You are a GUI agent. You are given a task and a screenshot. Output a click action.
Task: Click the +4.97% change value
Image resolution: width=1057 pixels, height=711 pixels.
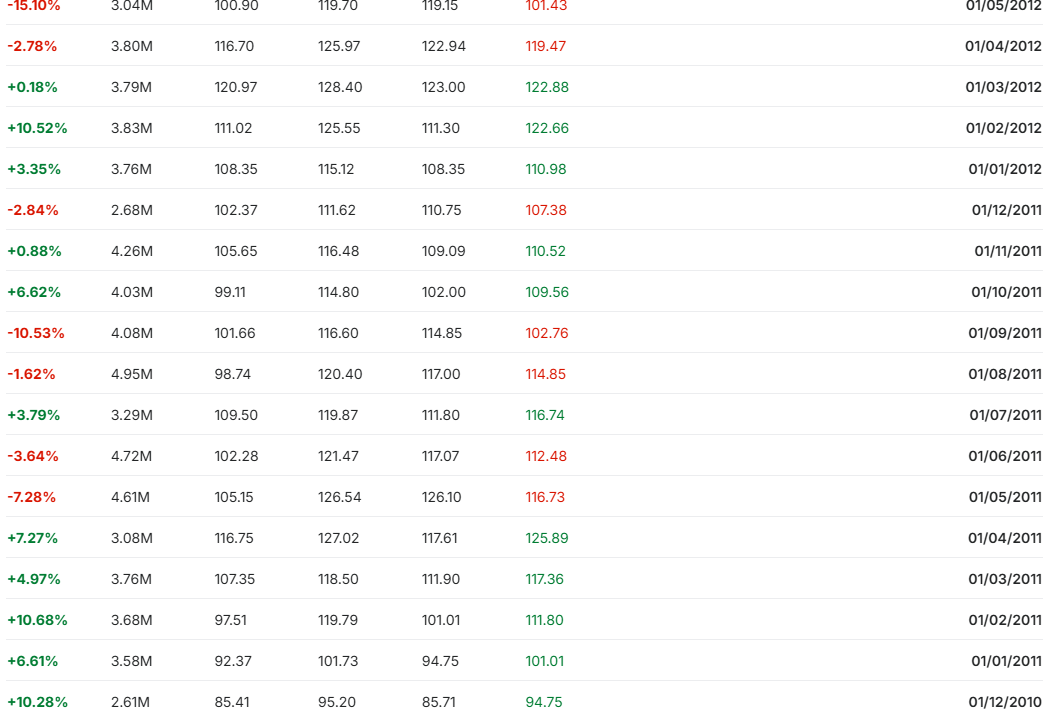tap(34, 579)
